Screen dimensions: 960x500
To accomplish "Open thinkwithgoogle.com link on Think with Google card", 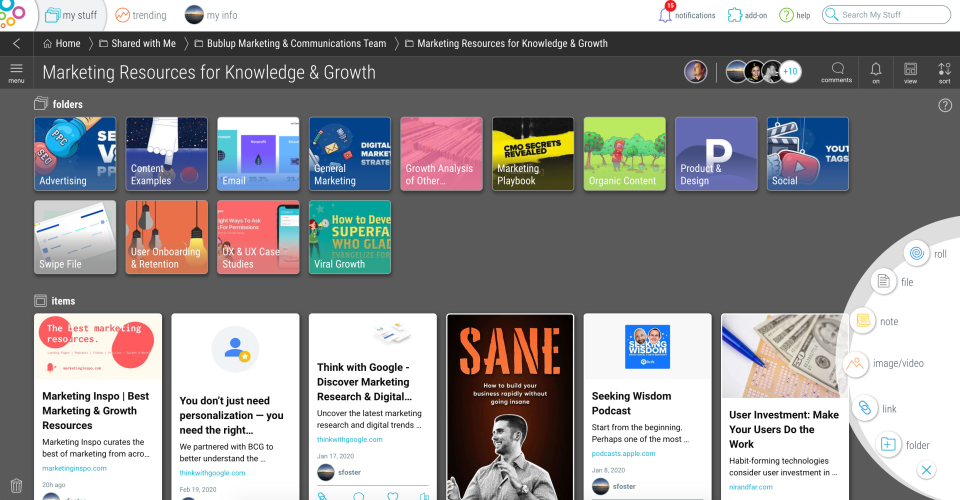I will (x=350, y=439).
